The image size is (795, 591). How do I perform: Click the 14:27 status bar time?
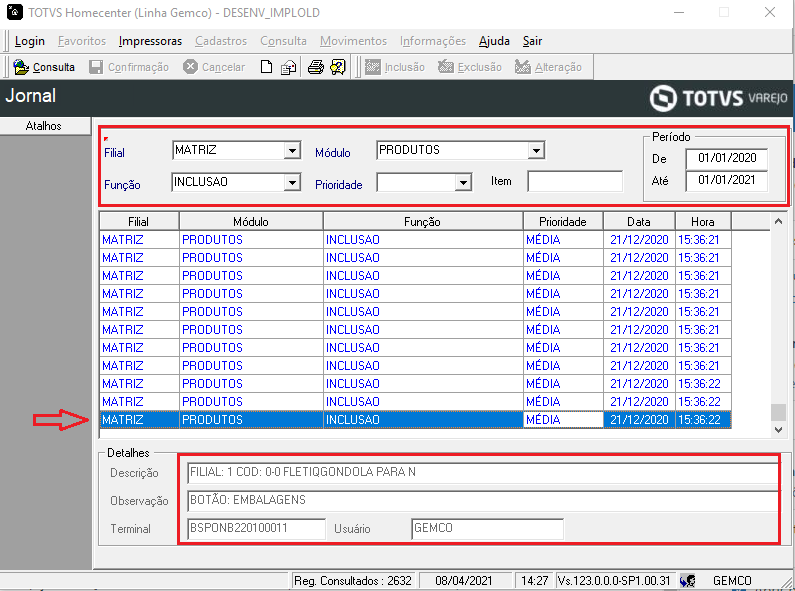534,581
